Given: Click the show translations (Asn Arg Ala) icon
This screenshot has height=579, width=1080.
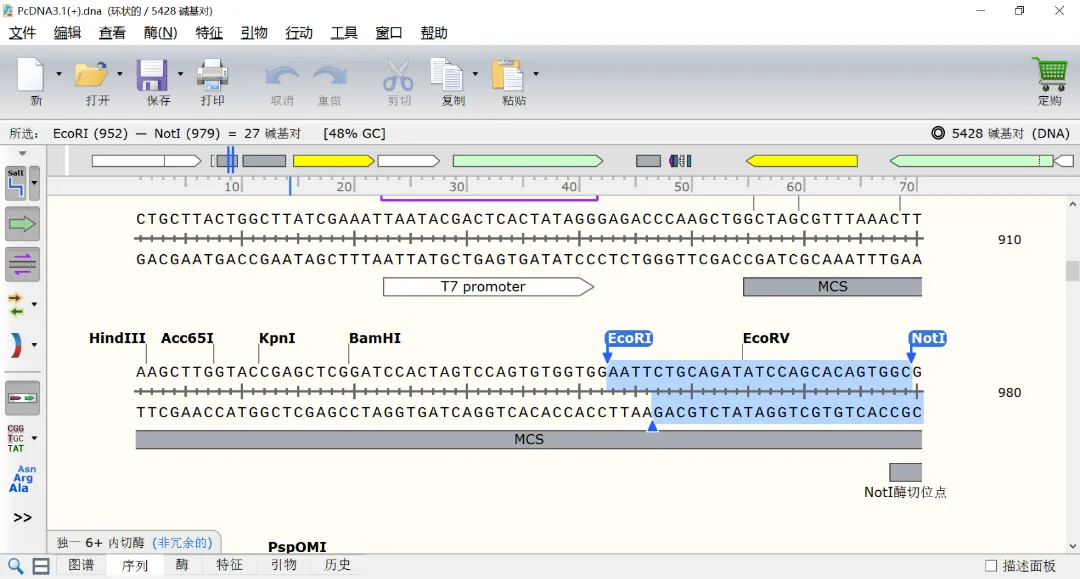Looking at the screenshot, I should coord(22,478).
